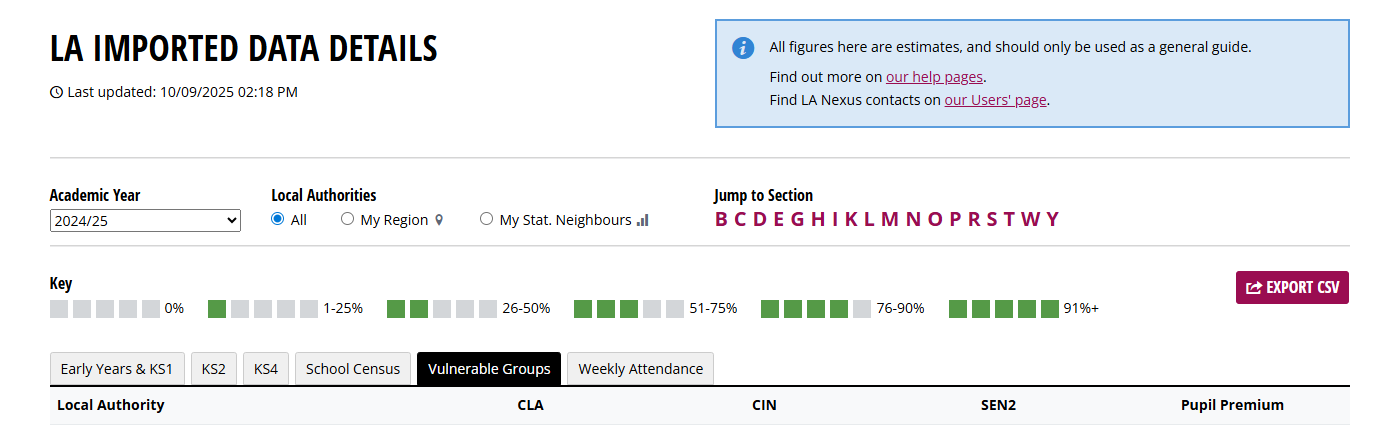Open the KS4 tab

(266, 369)
